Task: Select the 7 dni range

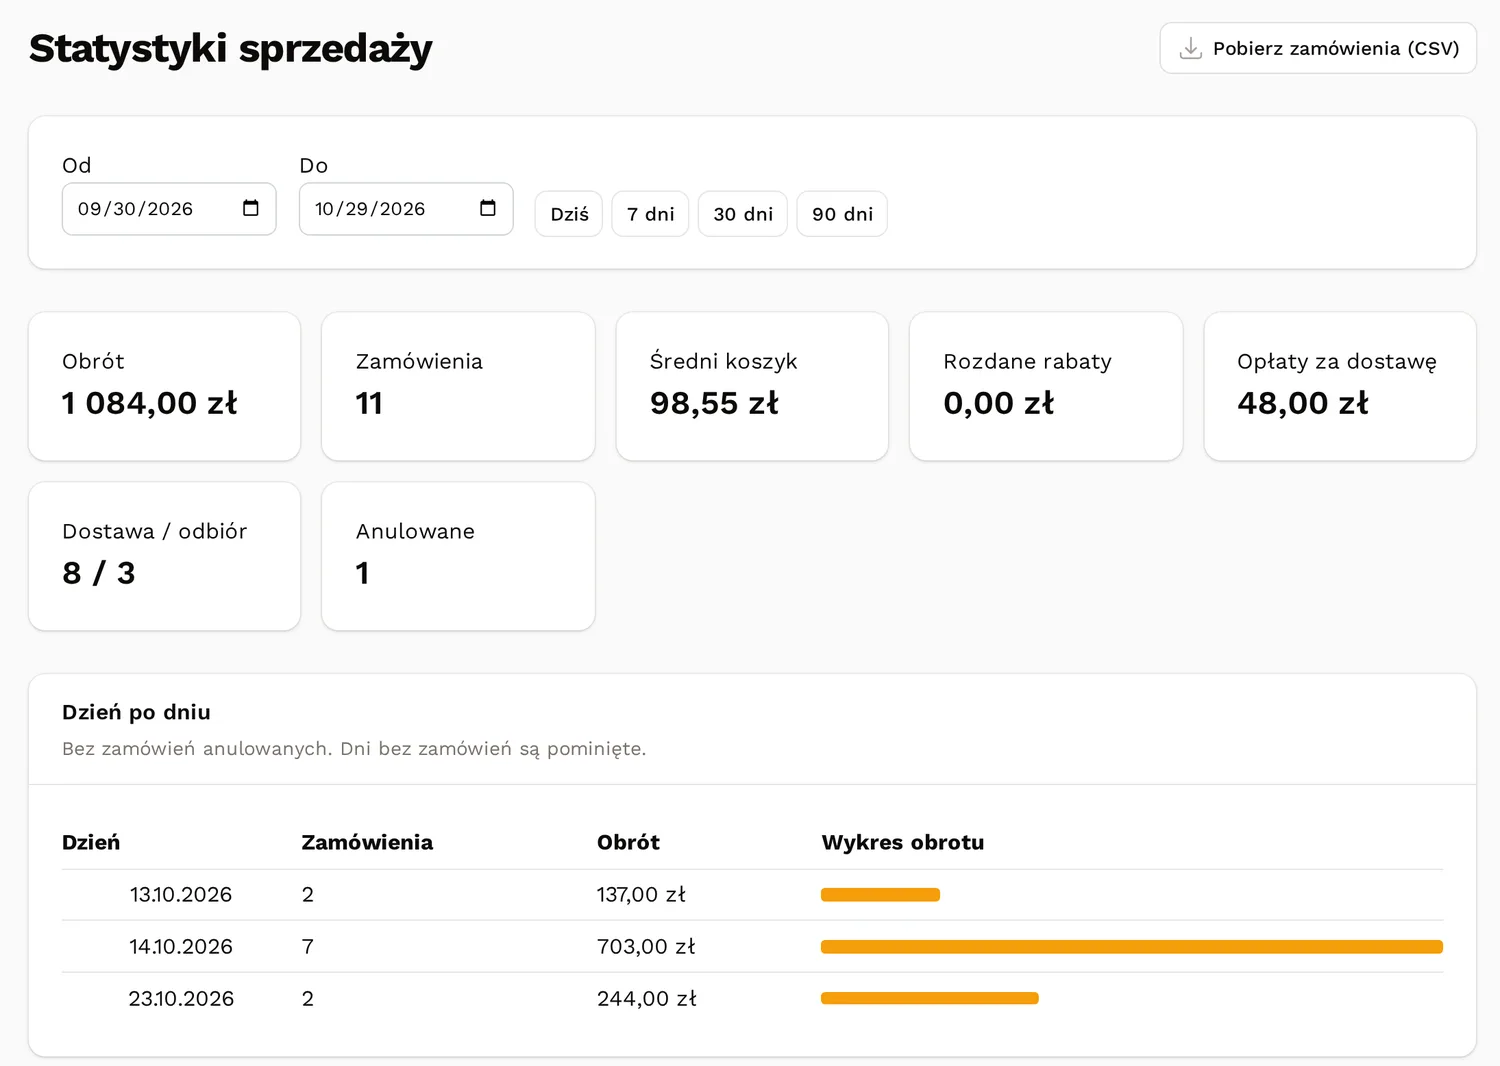Action: tap(650, 214)
